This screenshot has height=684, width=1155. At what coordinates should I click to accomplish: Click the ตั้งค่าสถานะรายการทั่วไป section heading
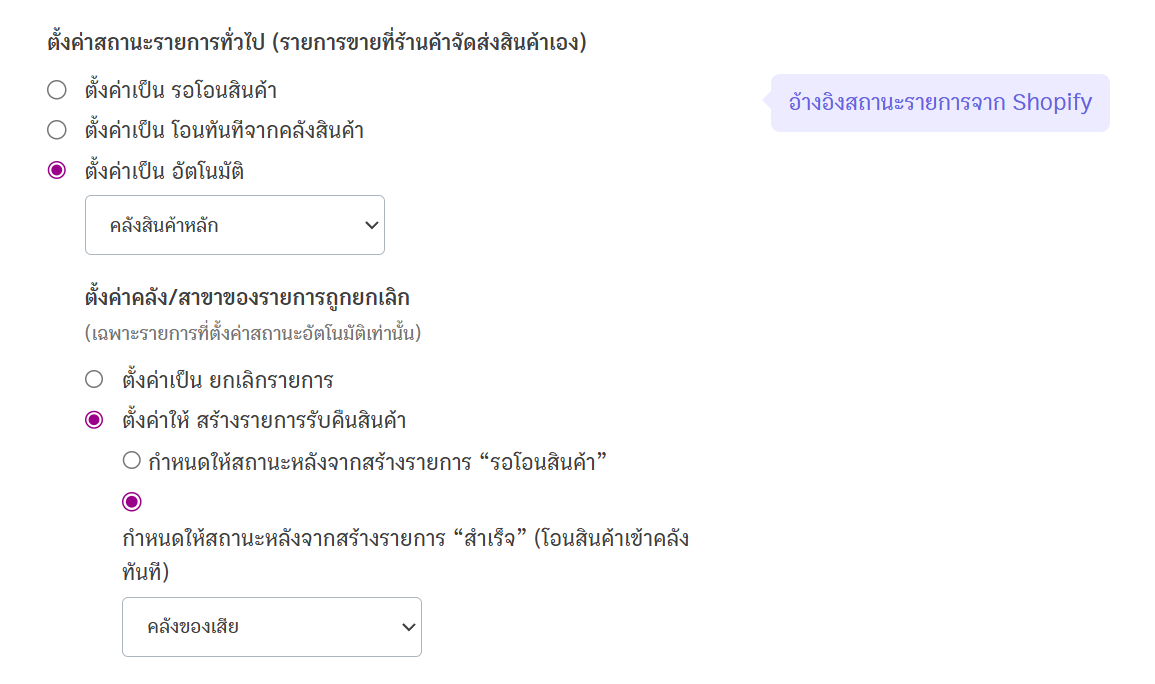316,43
